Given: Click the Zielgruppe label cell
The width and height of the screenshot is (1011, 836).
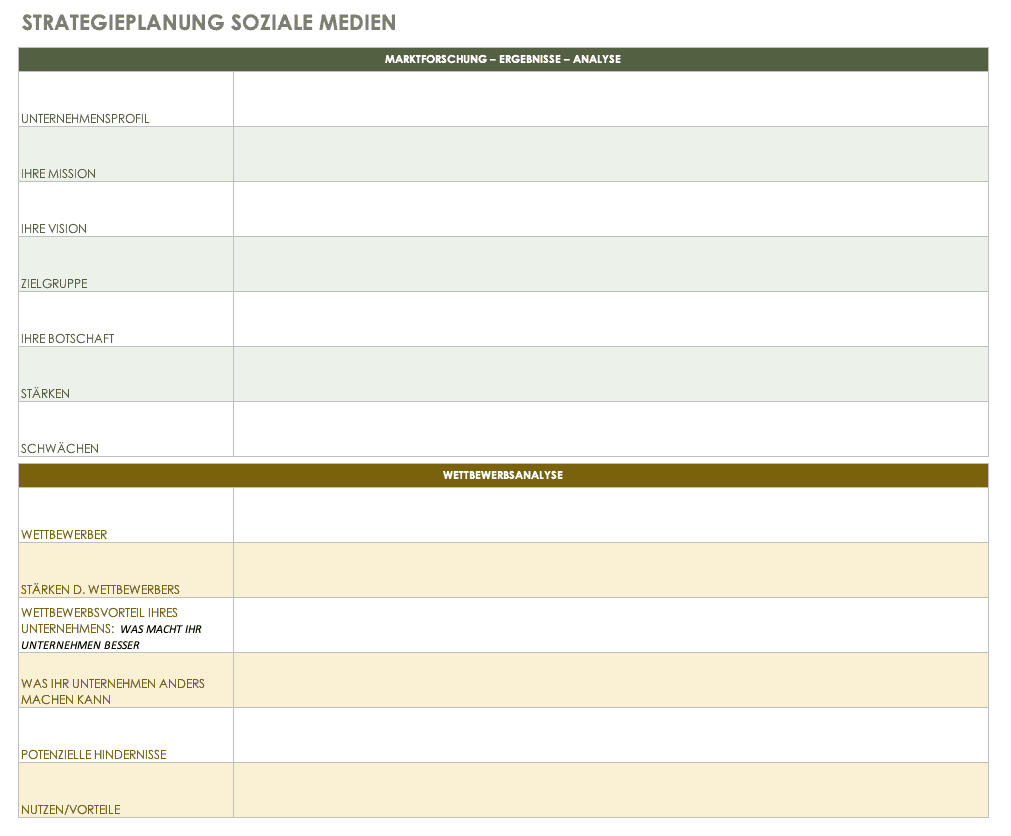Looking at the screenshot, I should (x=126, y=265).
